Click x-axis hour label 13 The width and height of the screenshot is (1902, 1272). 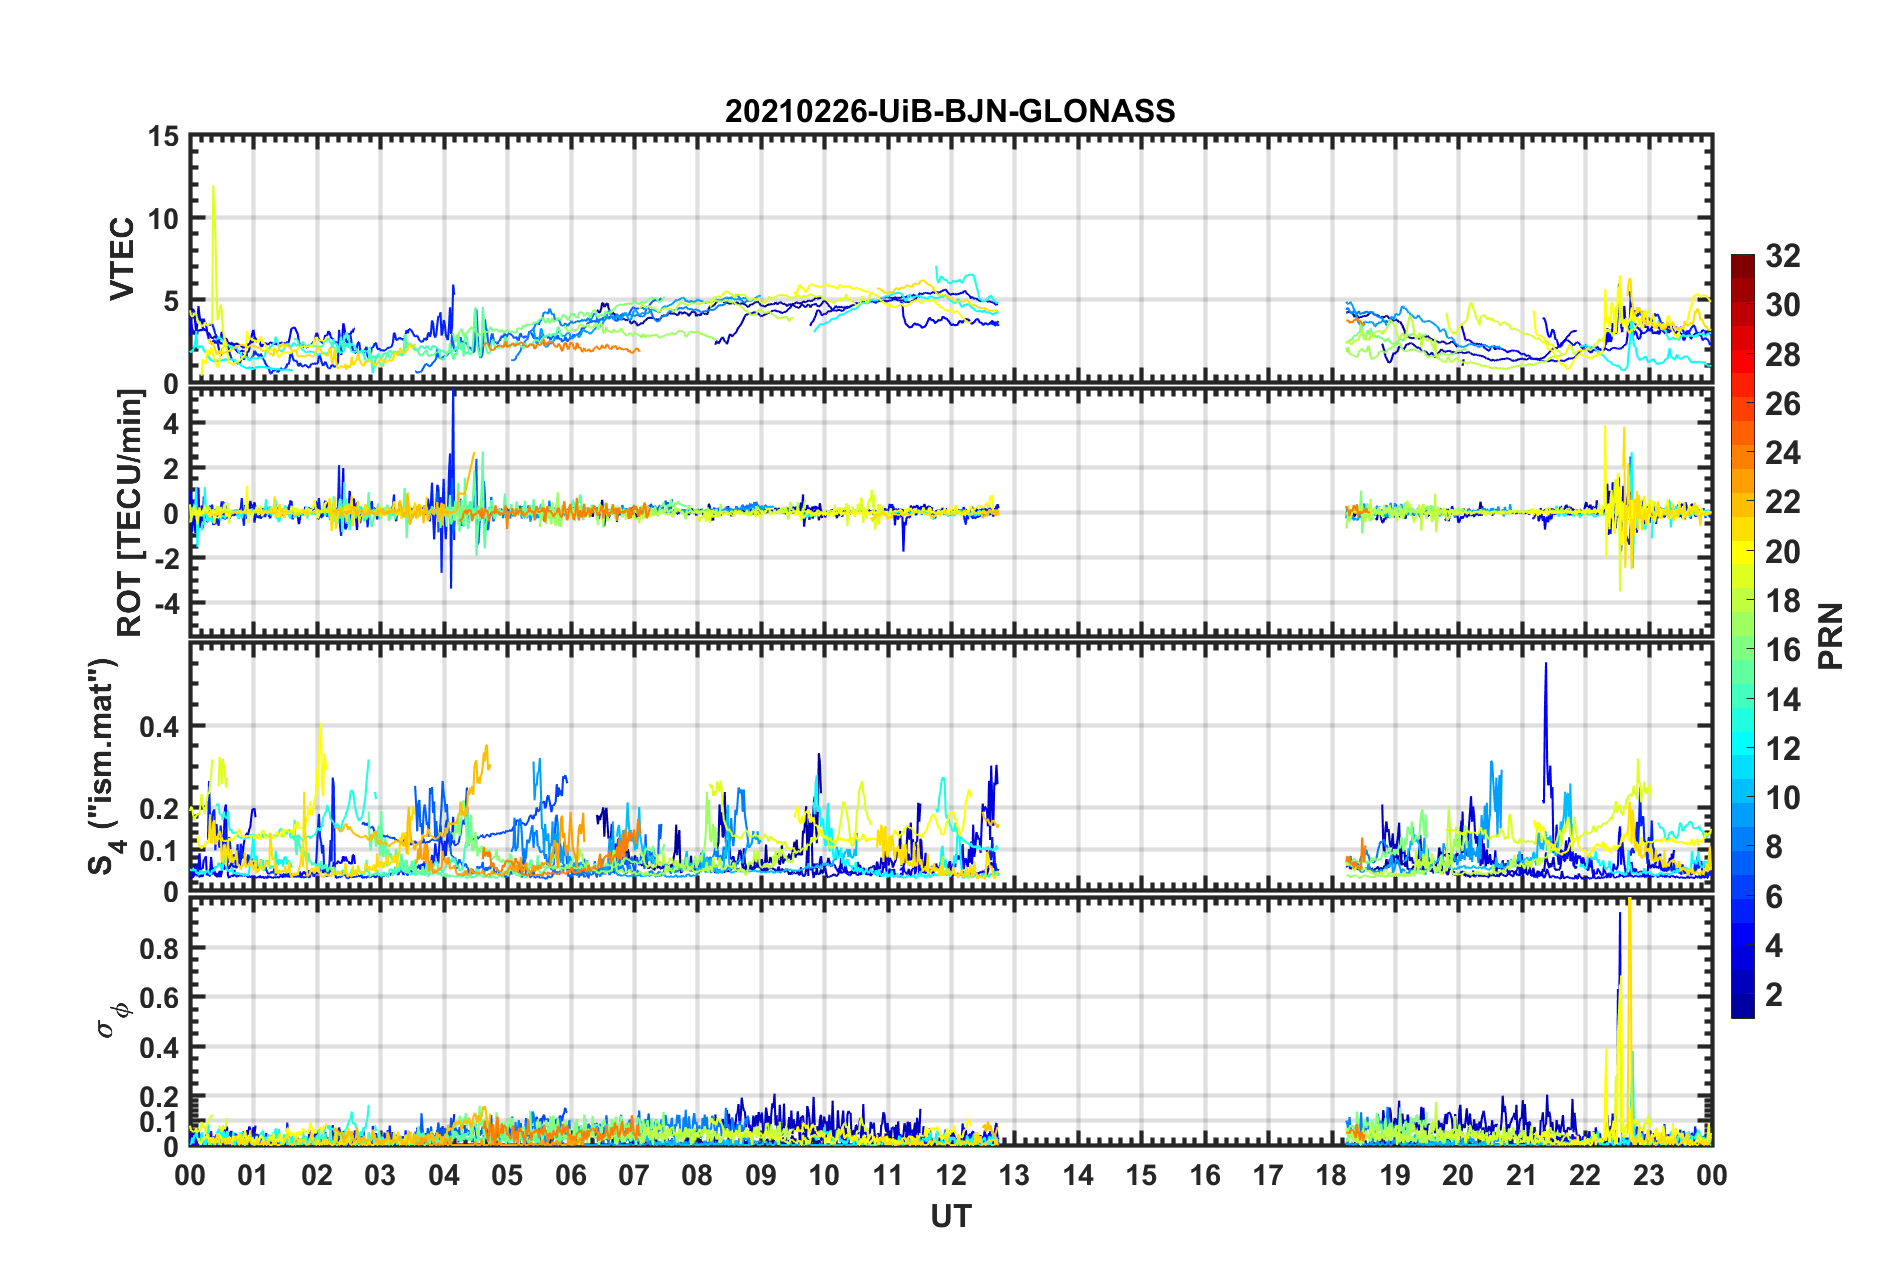1015,1176
